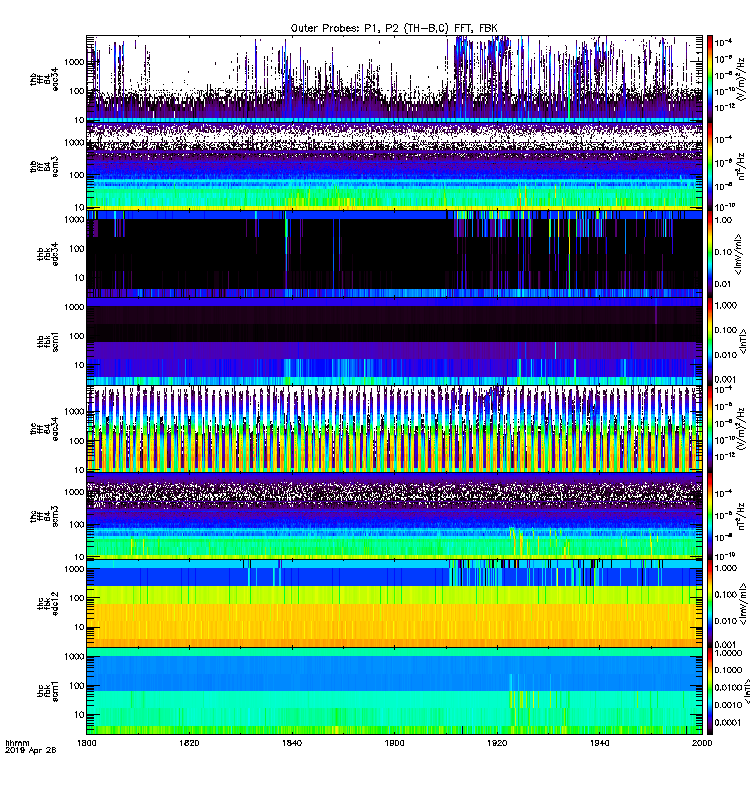Click the color bar of thb fbk scm1 panel
This screenshot has height=800, width=750.
coord(710,341)
